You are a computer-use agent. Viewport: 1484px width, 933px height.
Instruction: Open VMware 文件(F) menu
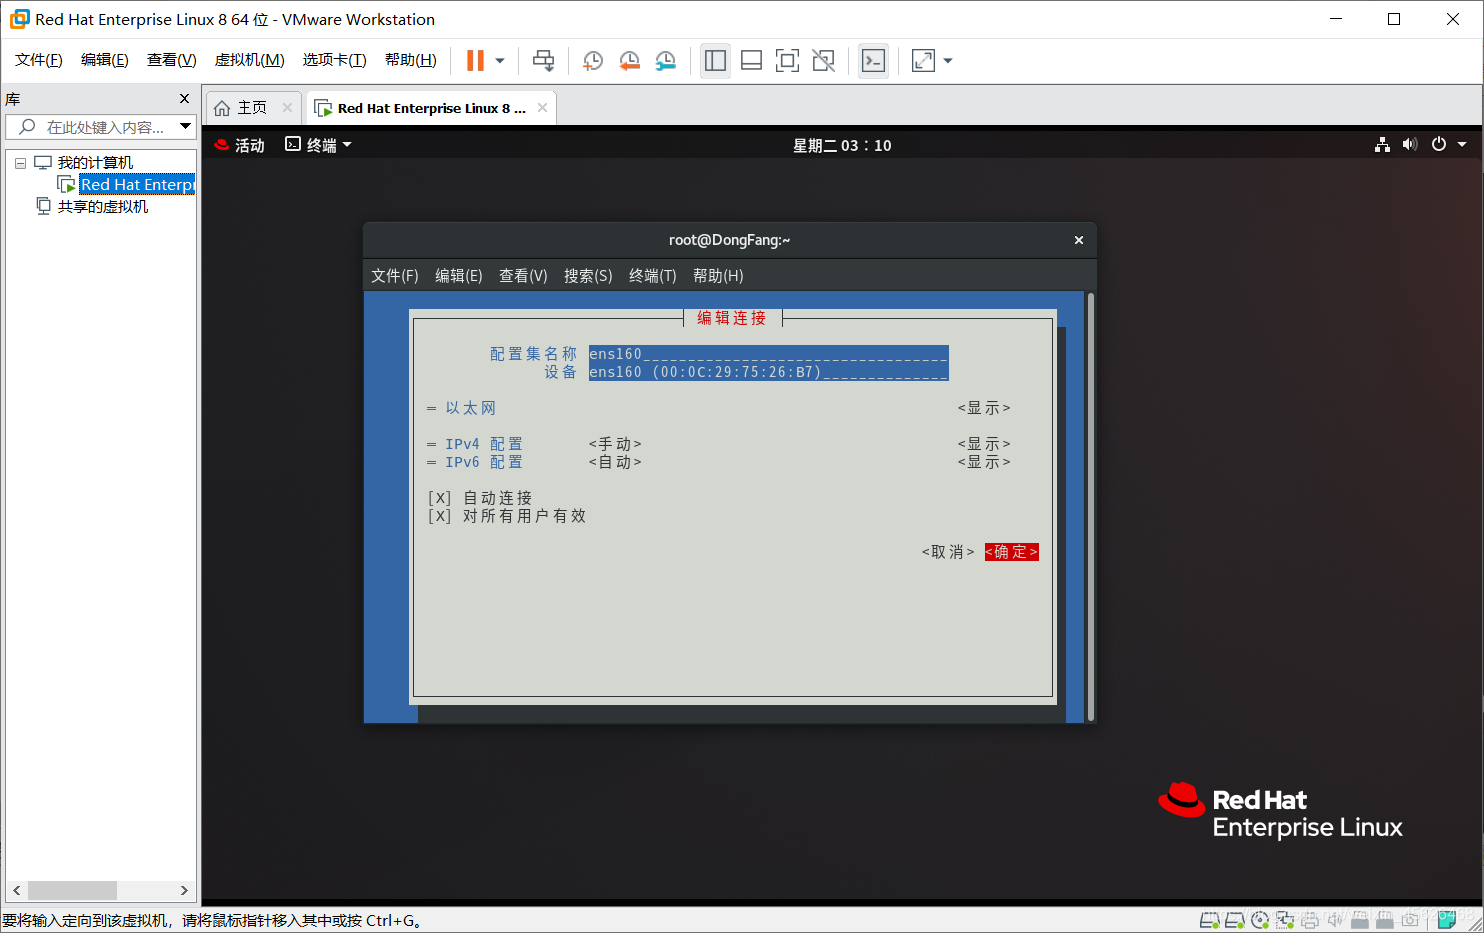[x=39, y=60]
